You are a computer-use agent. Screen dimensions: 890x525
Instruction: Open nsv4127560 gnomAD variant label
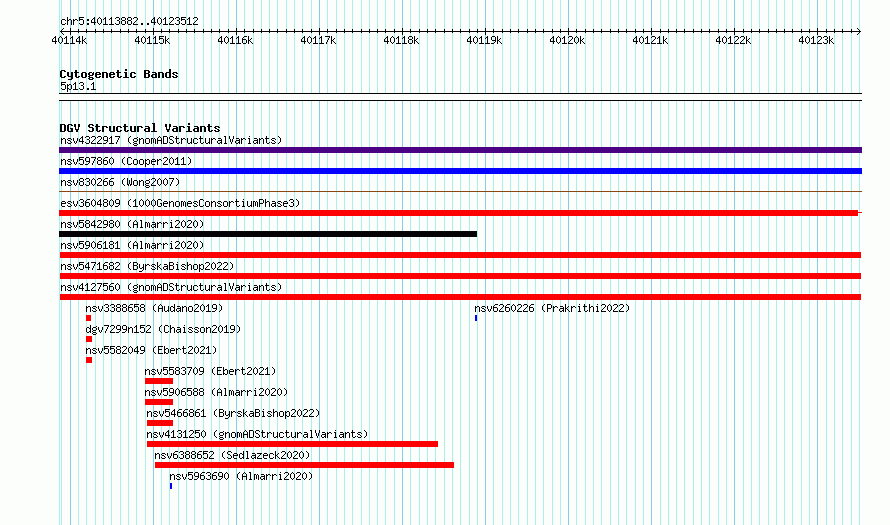point(171,287)
